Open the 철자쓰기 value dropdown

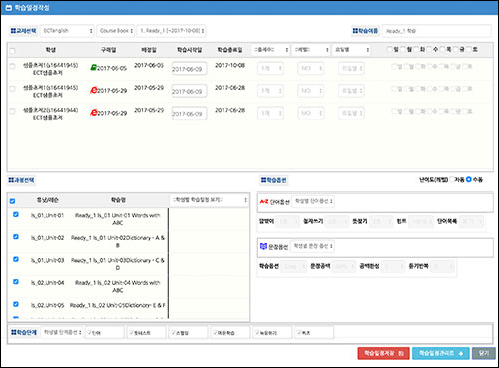pos(337,221)
